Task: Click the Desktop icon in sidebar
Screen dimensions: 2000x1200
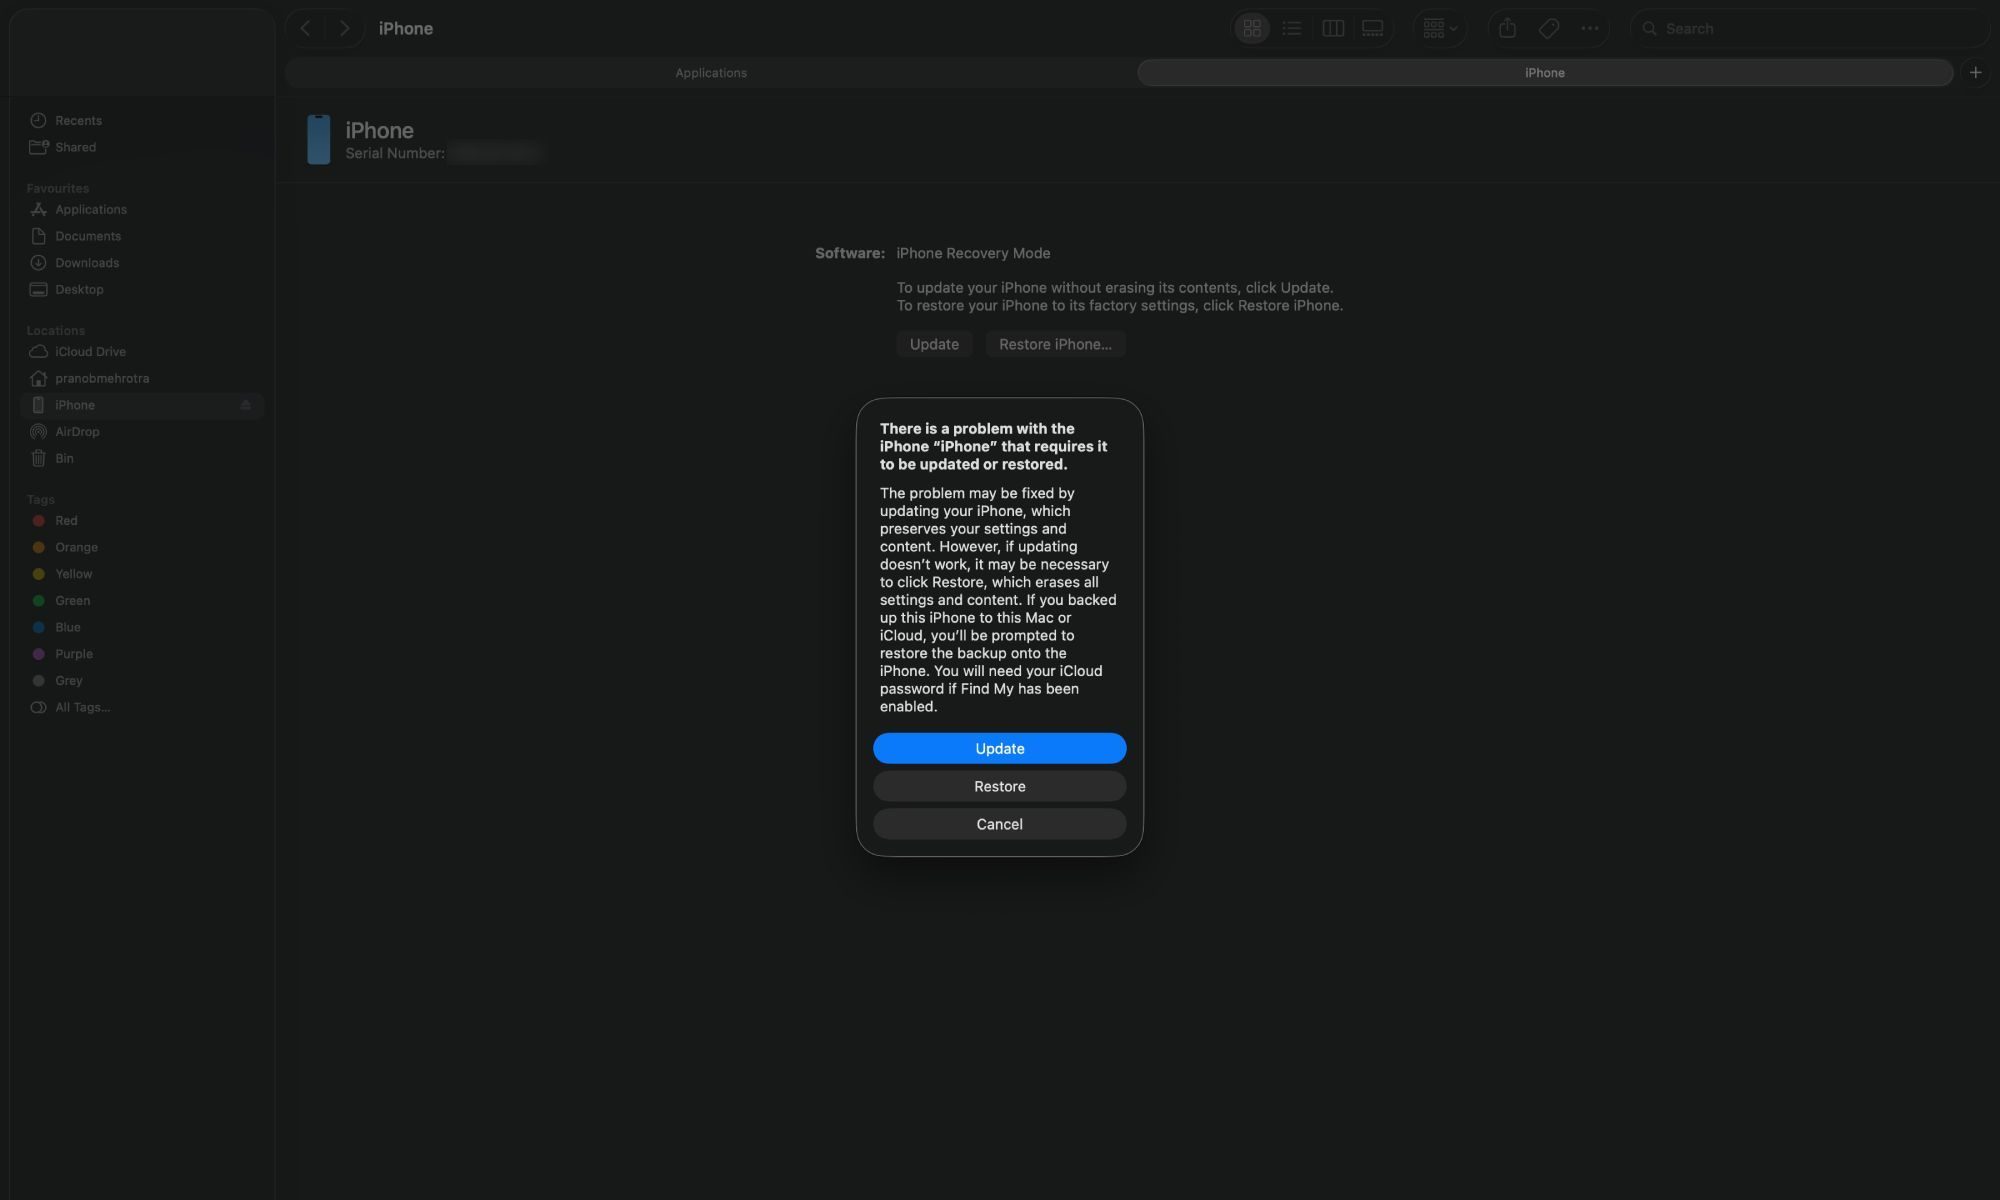Action: pos(38,289)
